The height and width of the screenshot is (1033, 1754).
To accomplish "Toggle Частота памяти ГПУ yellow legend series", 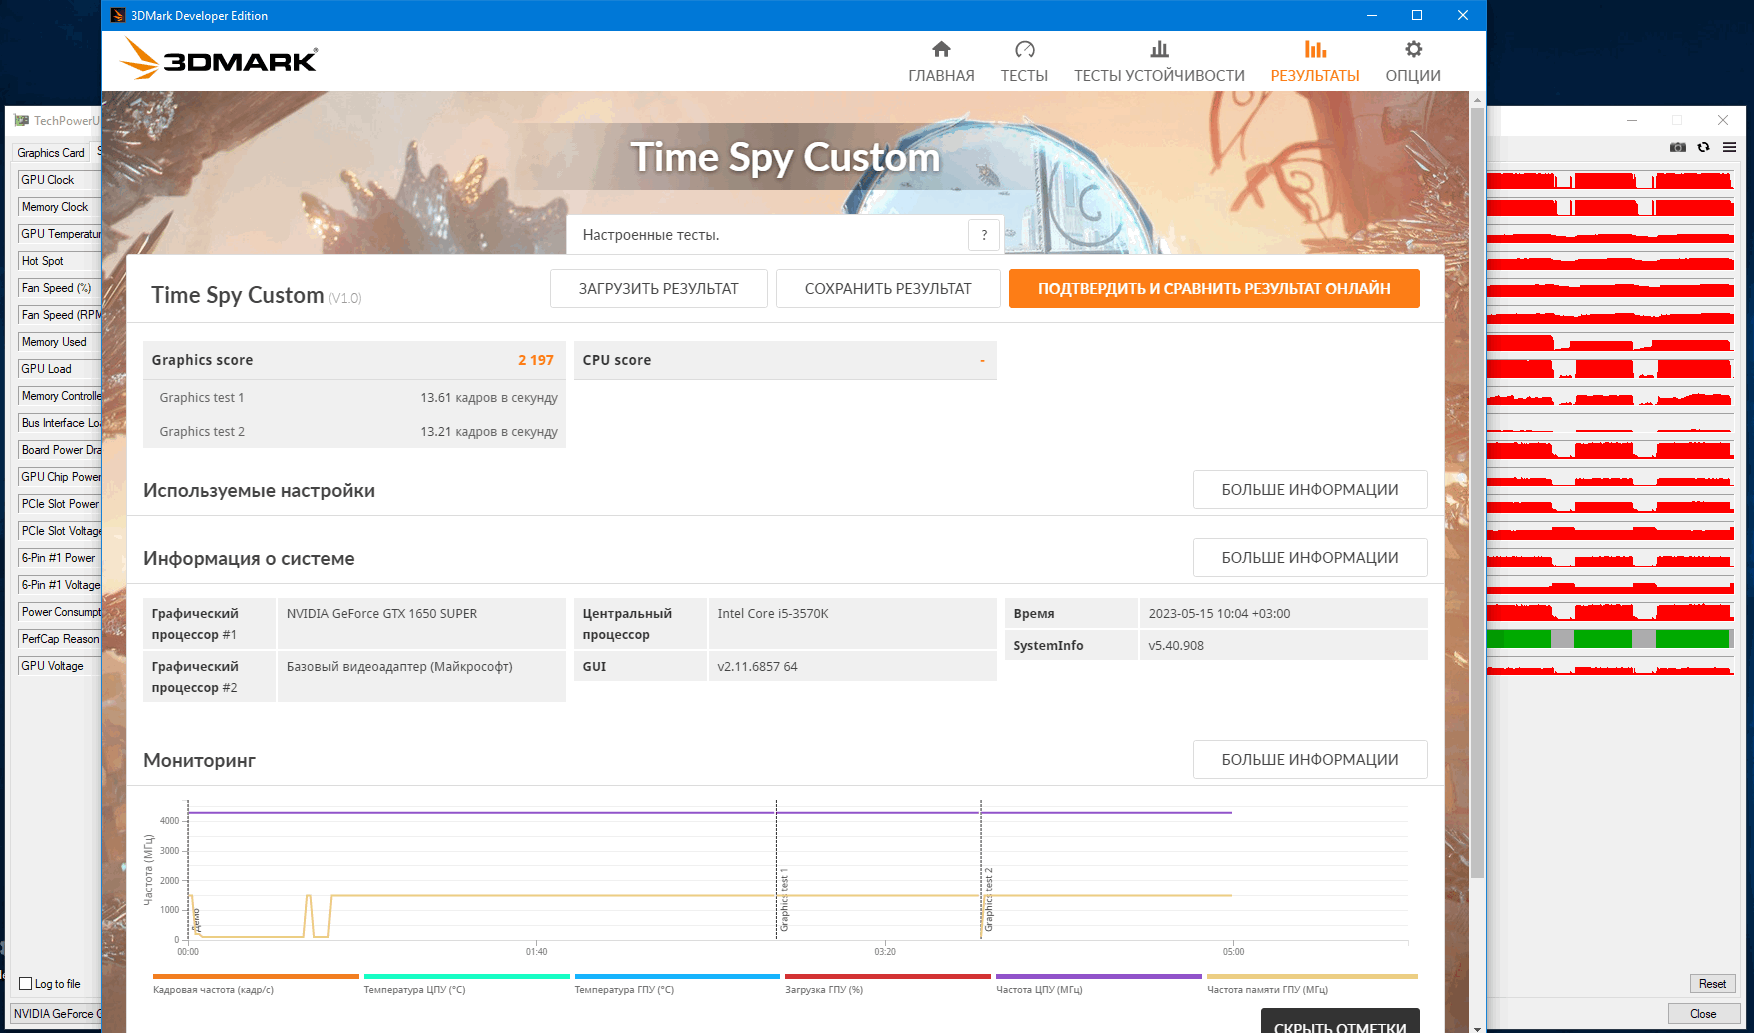I will click(1312, 984).
